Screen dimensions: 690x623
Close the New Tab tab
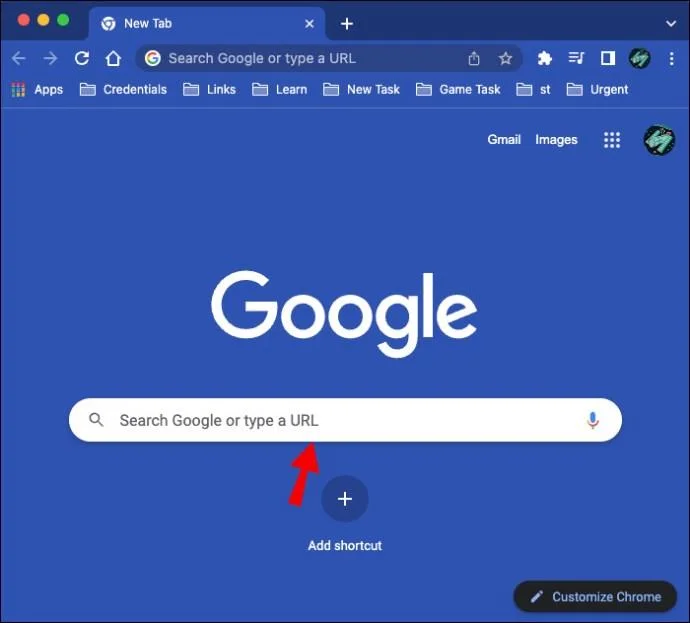(x=309, y=24)
